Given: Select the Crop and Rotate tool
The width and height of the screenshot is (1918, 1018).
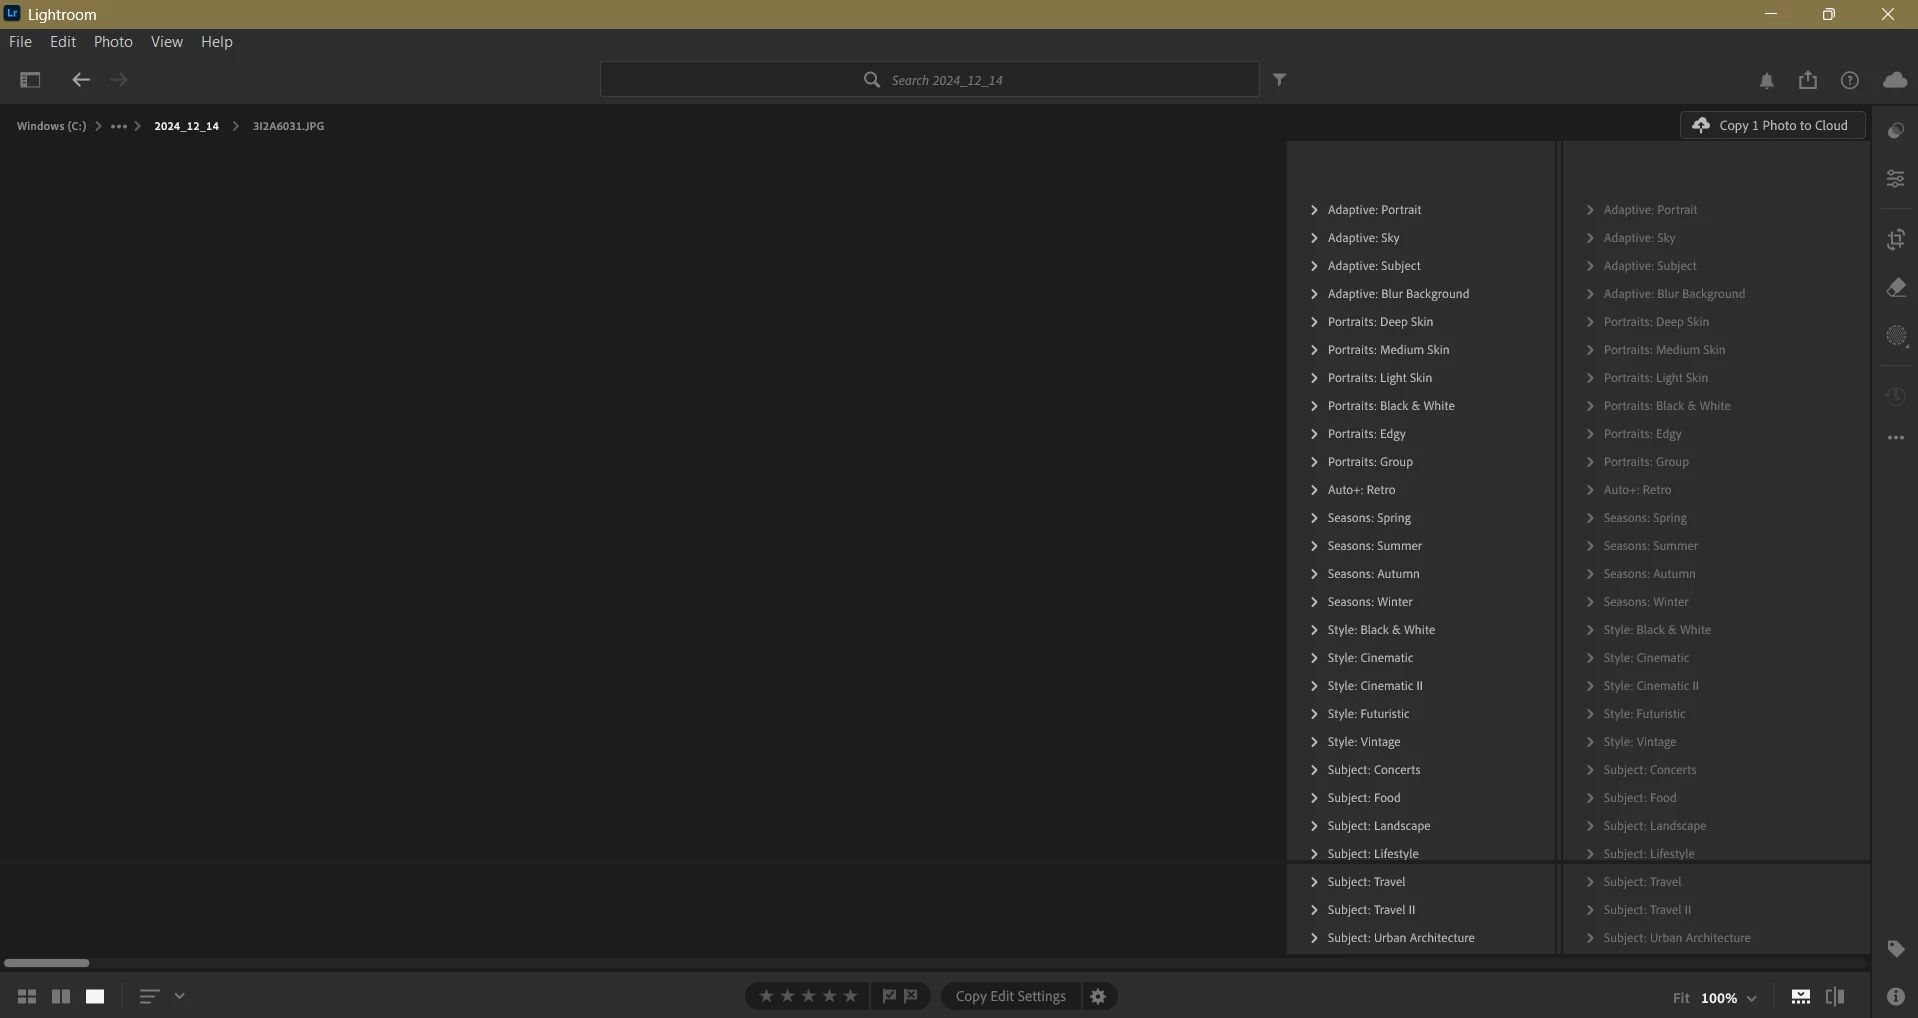Looking at the screenshot, I should [x=1896, y=239].
